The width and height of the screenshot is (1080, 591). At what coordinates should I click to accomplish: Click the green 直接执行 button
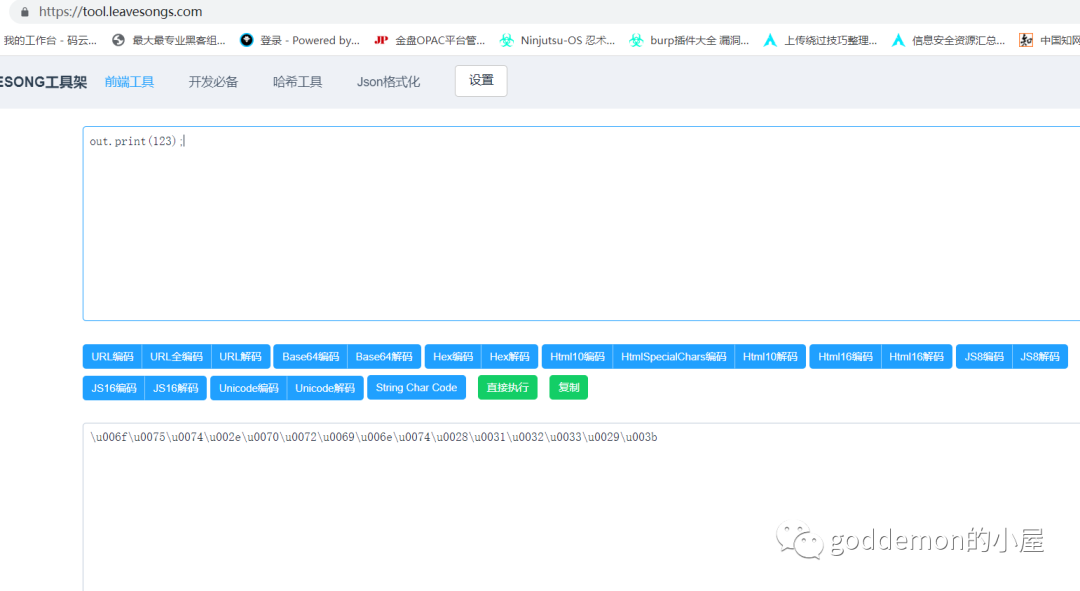(508, 388)
